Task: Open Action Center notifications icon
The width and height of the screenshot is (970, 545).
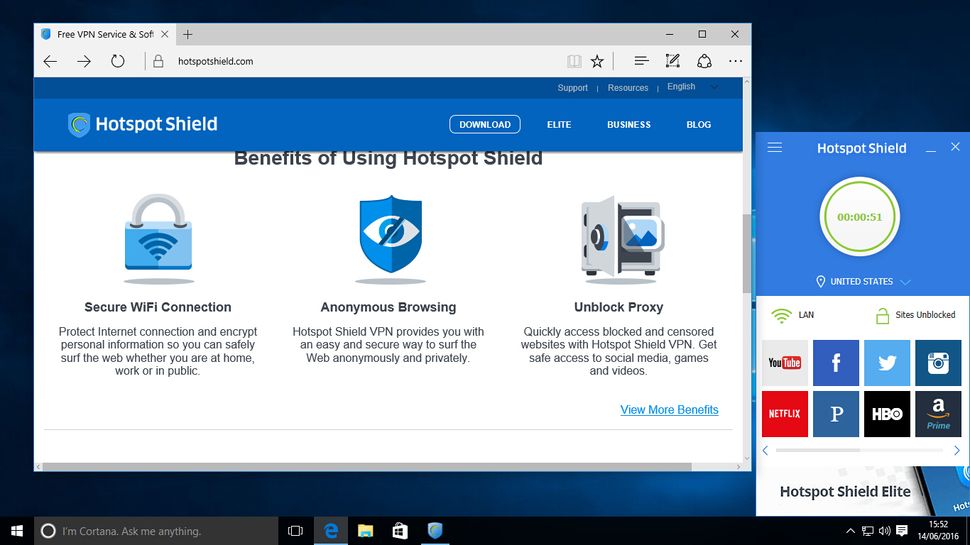Action: point(902,531)
